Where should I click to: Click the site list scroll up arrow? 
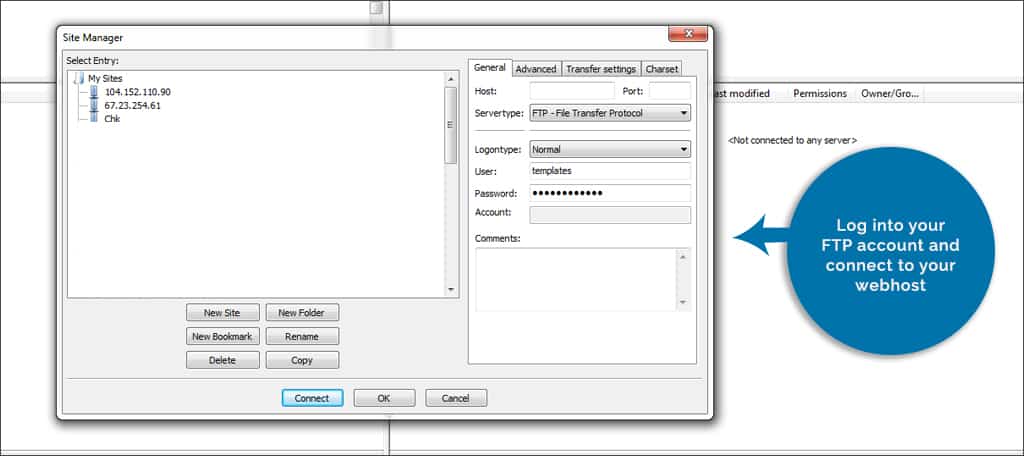click(x=451, y=79)
